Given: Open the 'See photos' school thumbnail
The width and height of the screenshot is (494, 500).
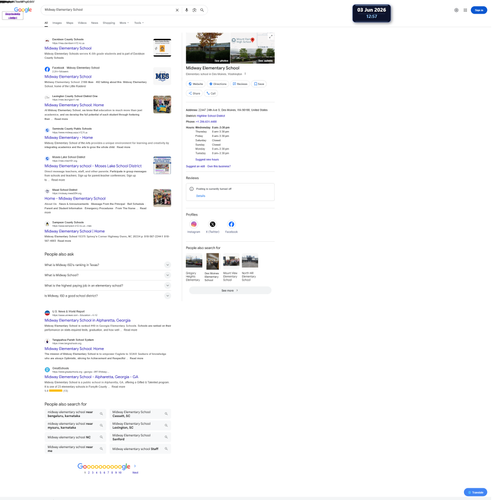Looking at the screenshot, I should point(209,48).
